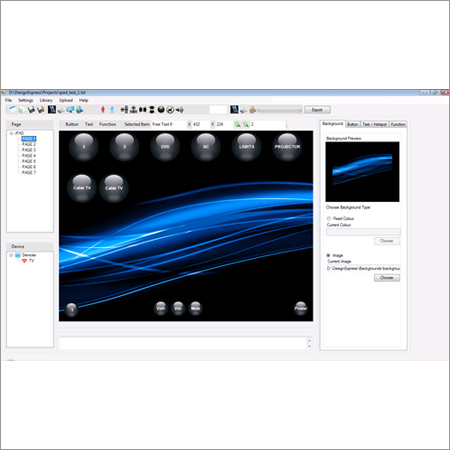Click the blue monitor icon in toolbar

70,109
